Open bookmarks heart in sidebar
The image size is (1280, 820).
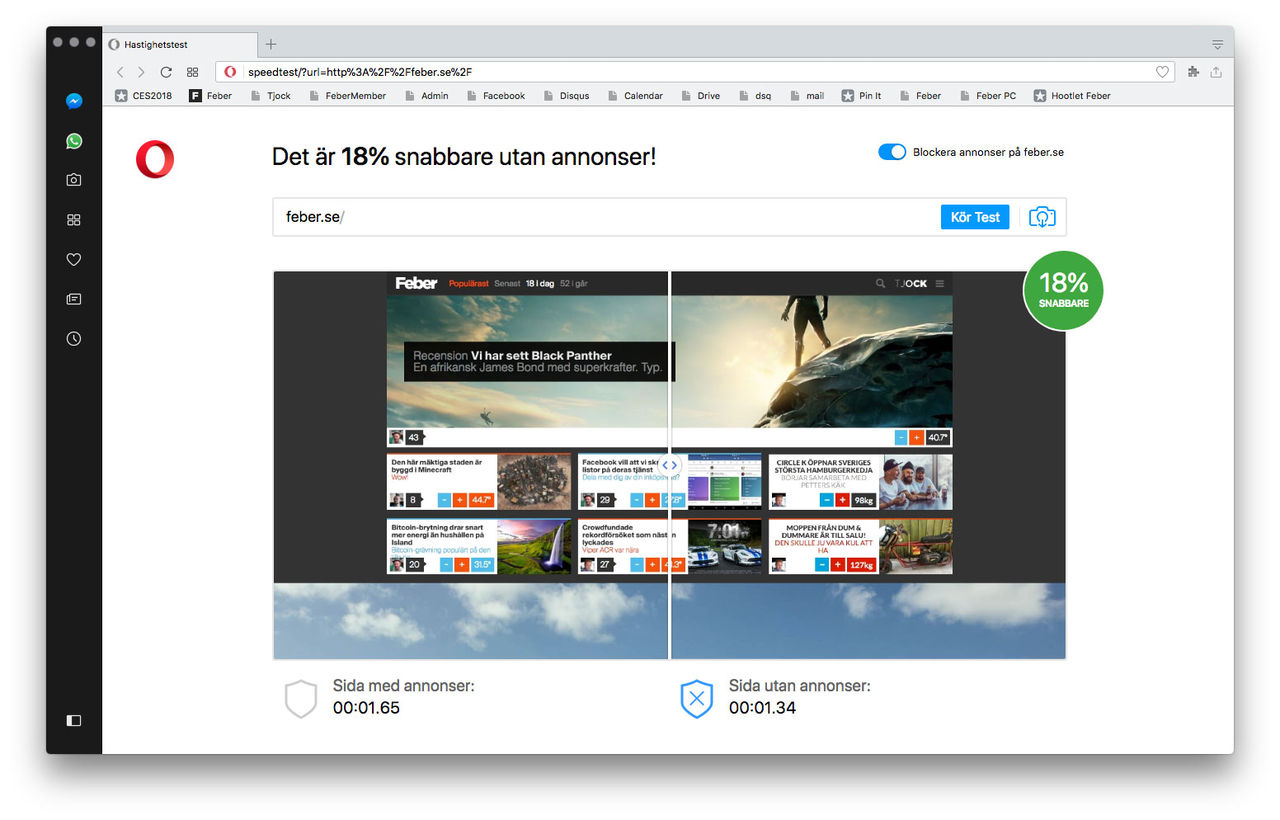(x=74, y=260)
